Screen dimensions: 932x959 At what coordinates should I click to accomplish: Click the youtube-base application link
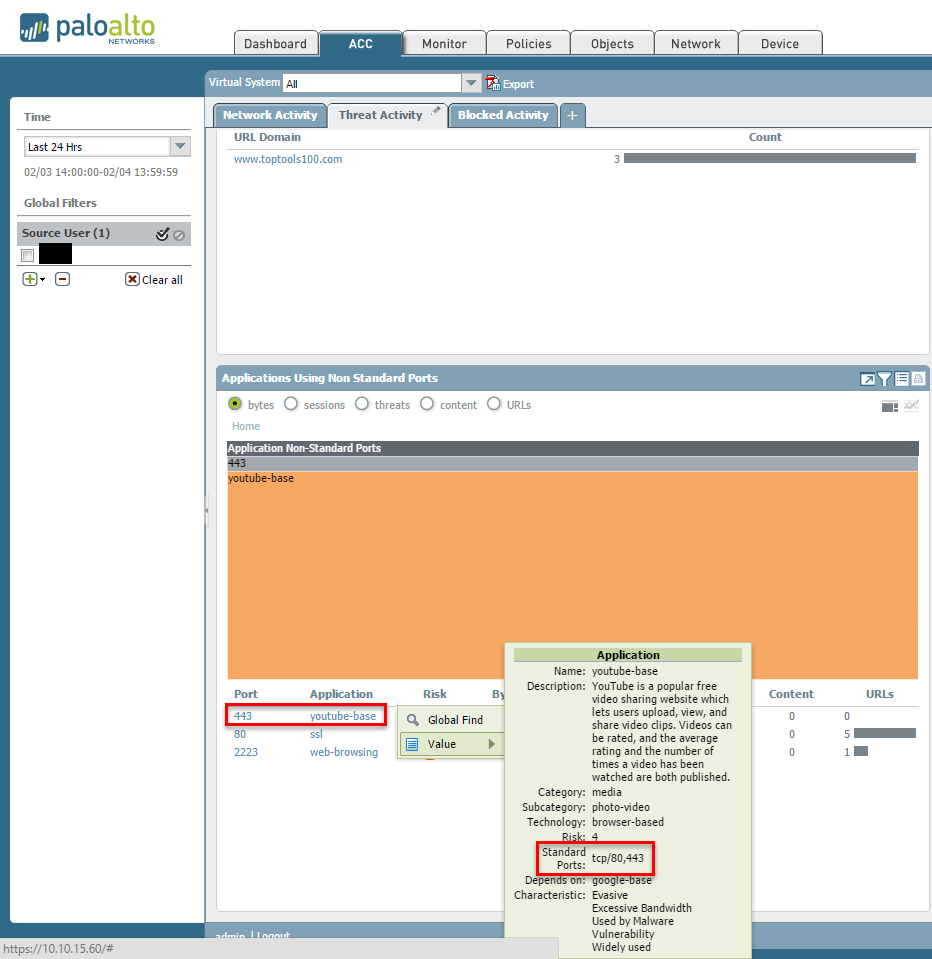tap(342, 716)
